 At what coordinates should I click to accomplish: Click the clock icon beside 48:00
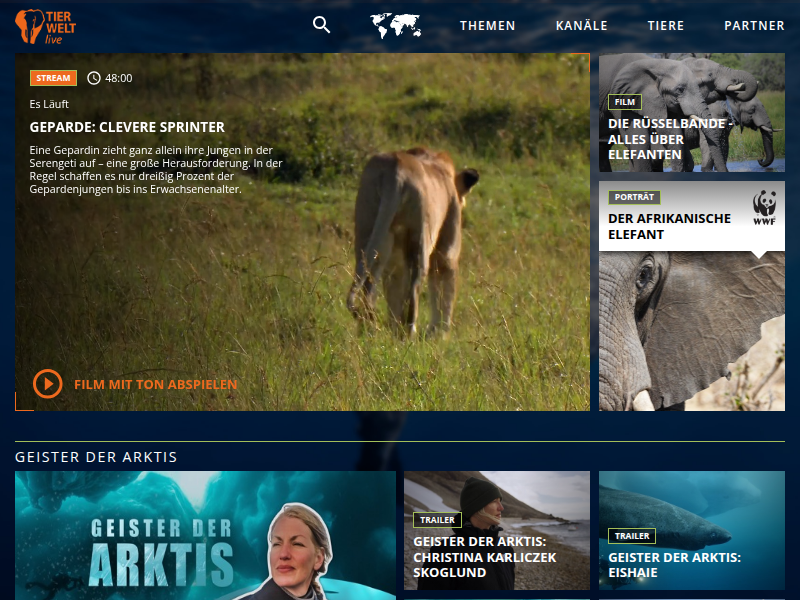click(x=94, y=78)
